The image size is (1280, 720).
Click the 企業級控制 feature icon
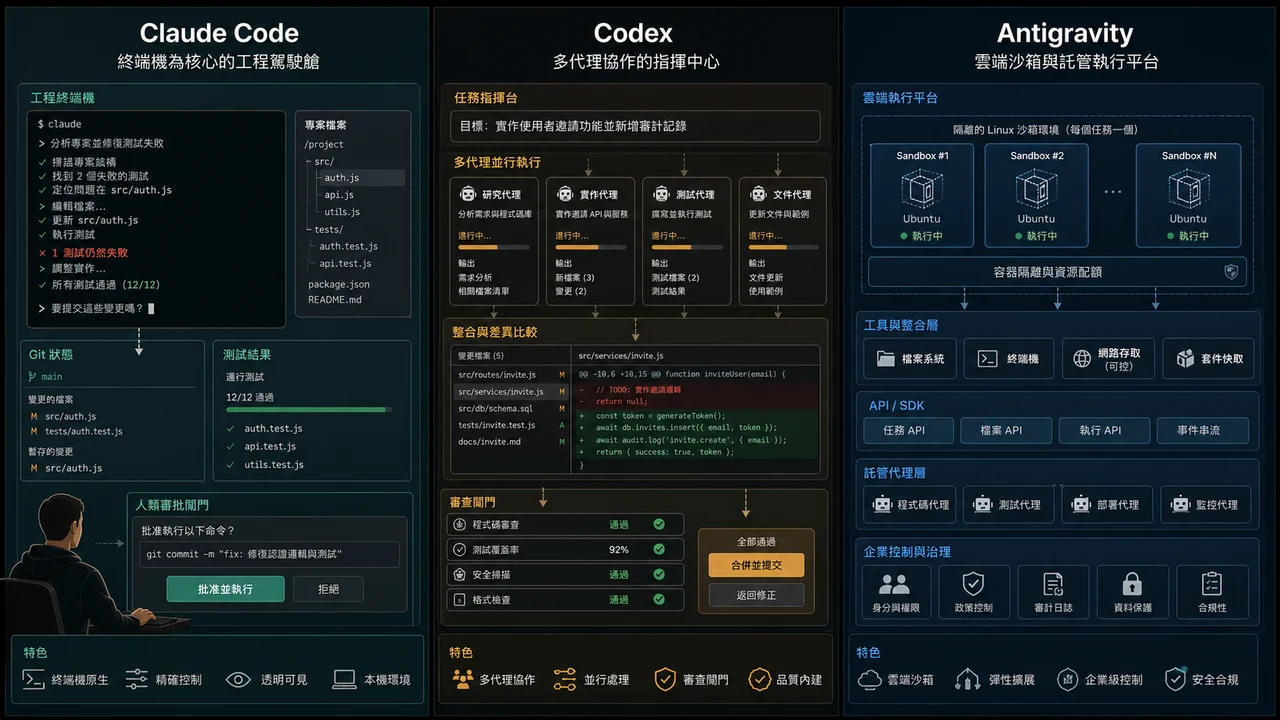pyautogui.click(x=1068, y=679)
